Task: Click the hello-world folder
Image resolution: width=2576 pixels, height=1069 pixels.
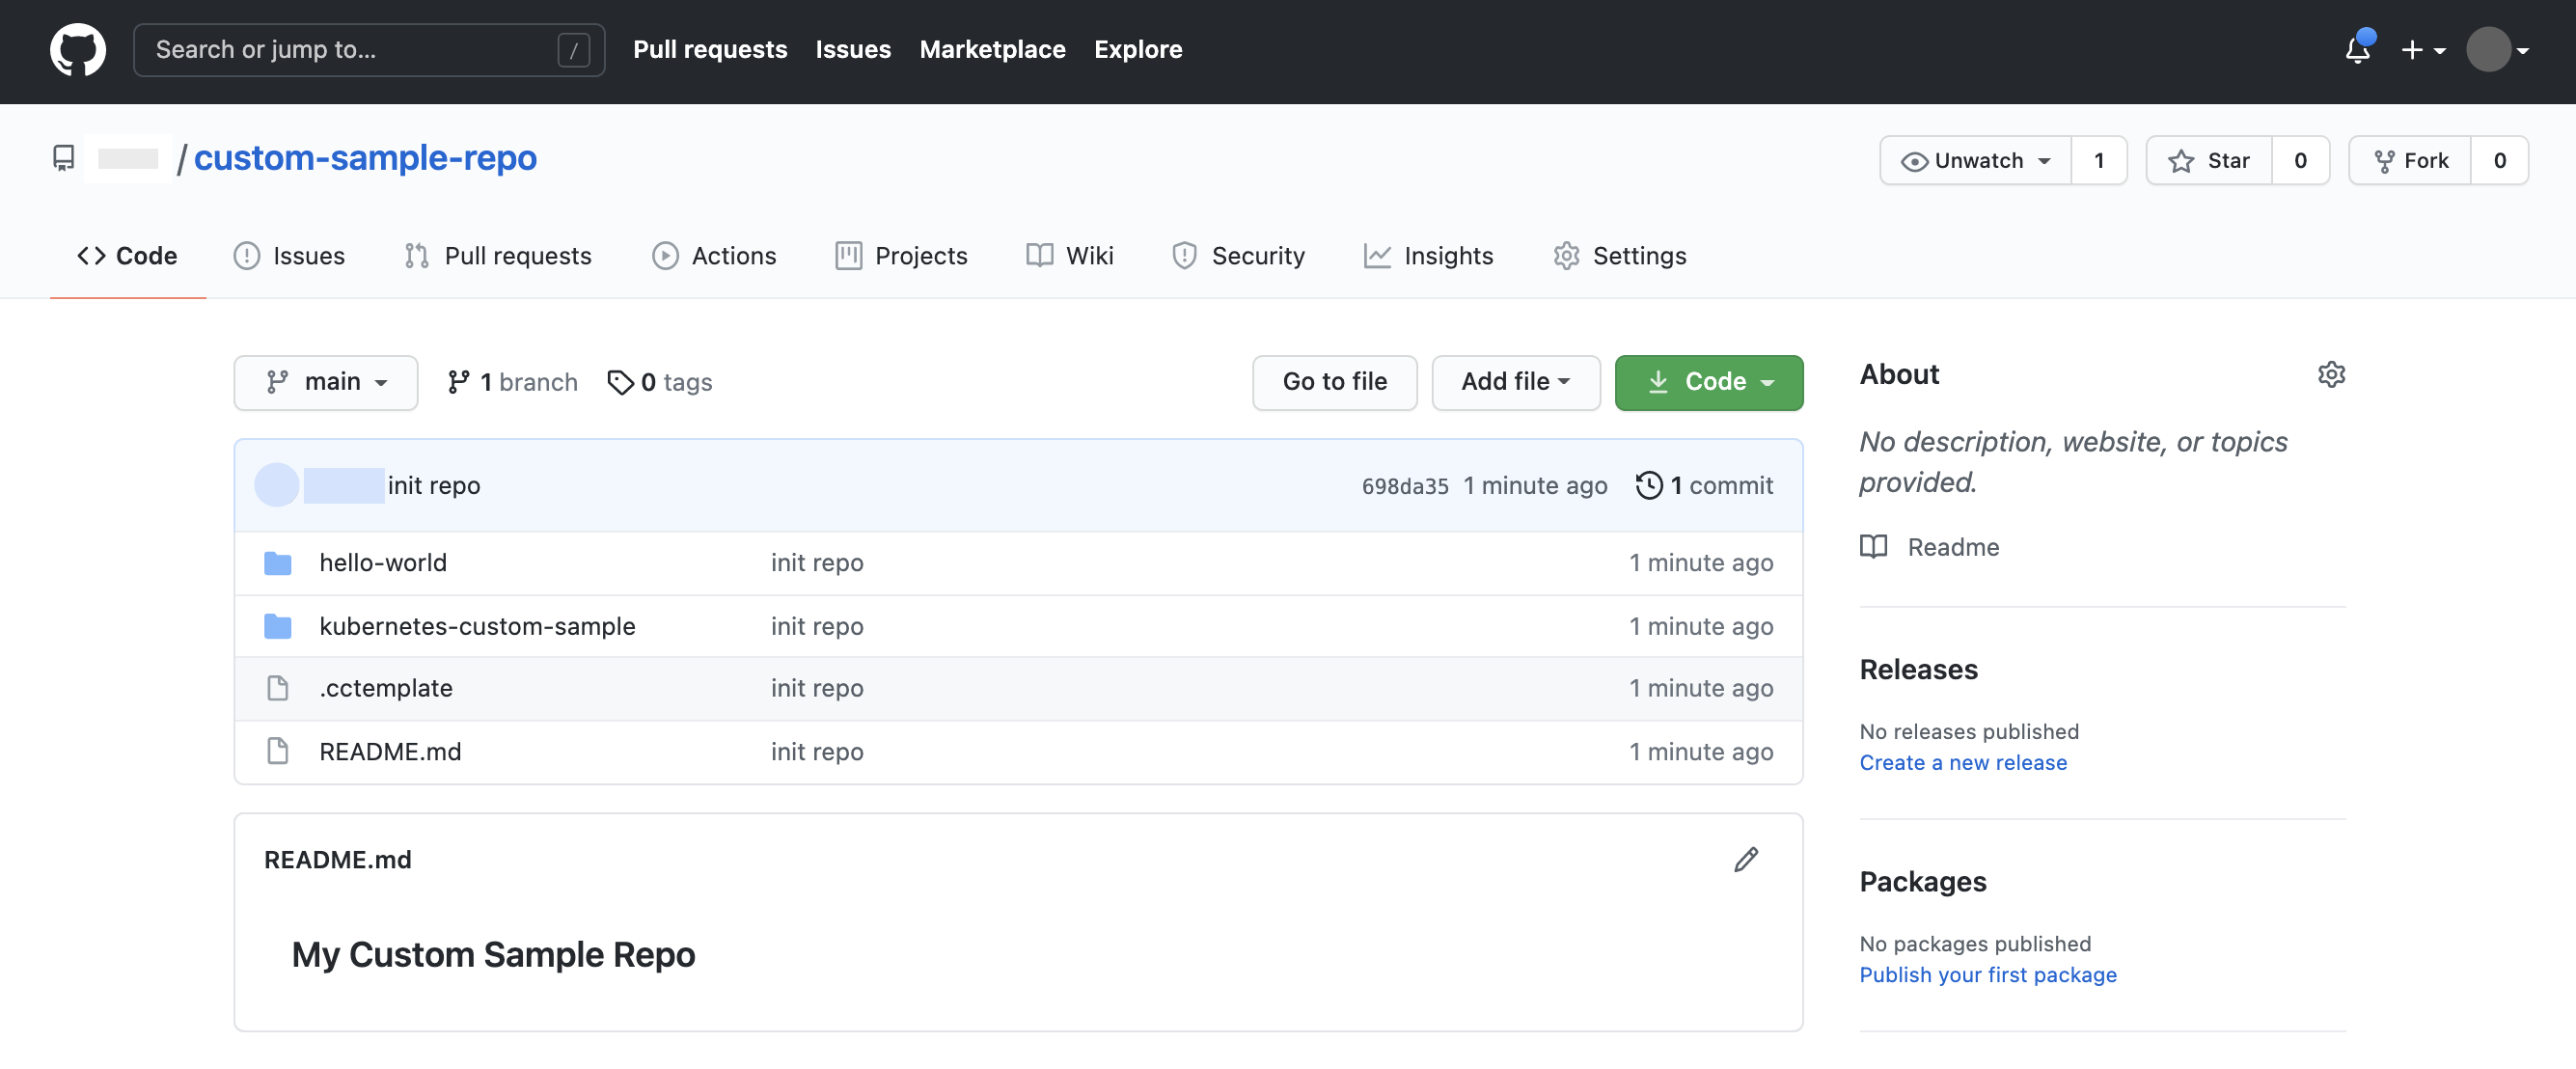Action: tap(381, 560)
